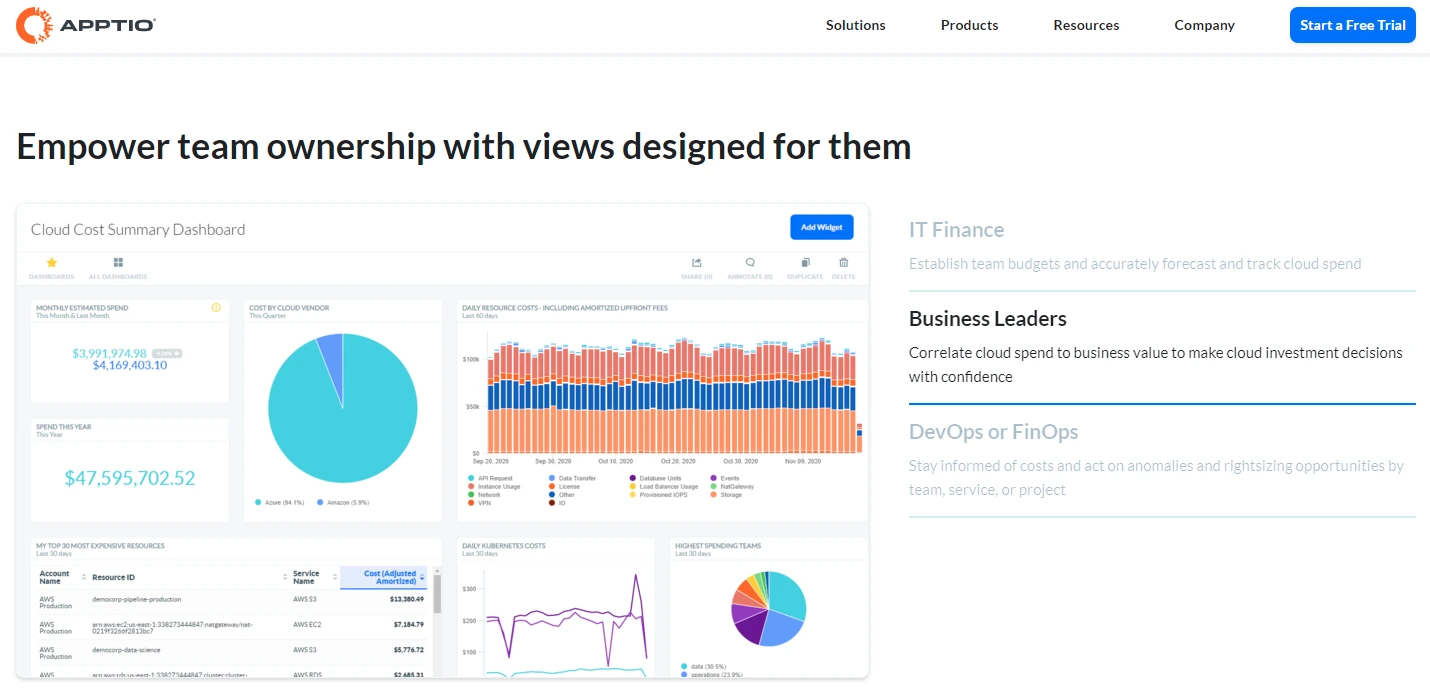Open the Solutions menu
The width and height of the screenshot is (1430, 700).
(x=855, y=25)
